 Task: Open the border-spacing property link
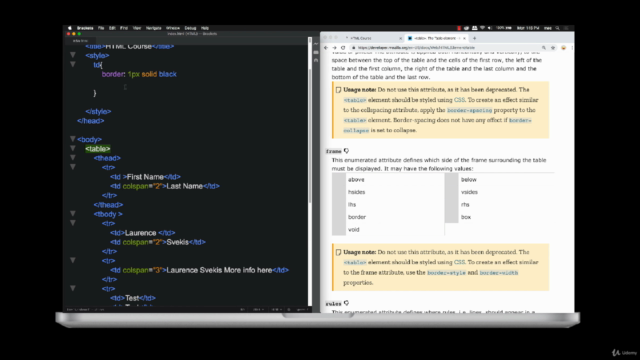[469, 110]
